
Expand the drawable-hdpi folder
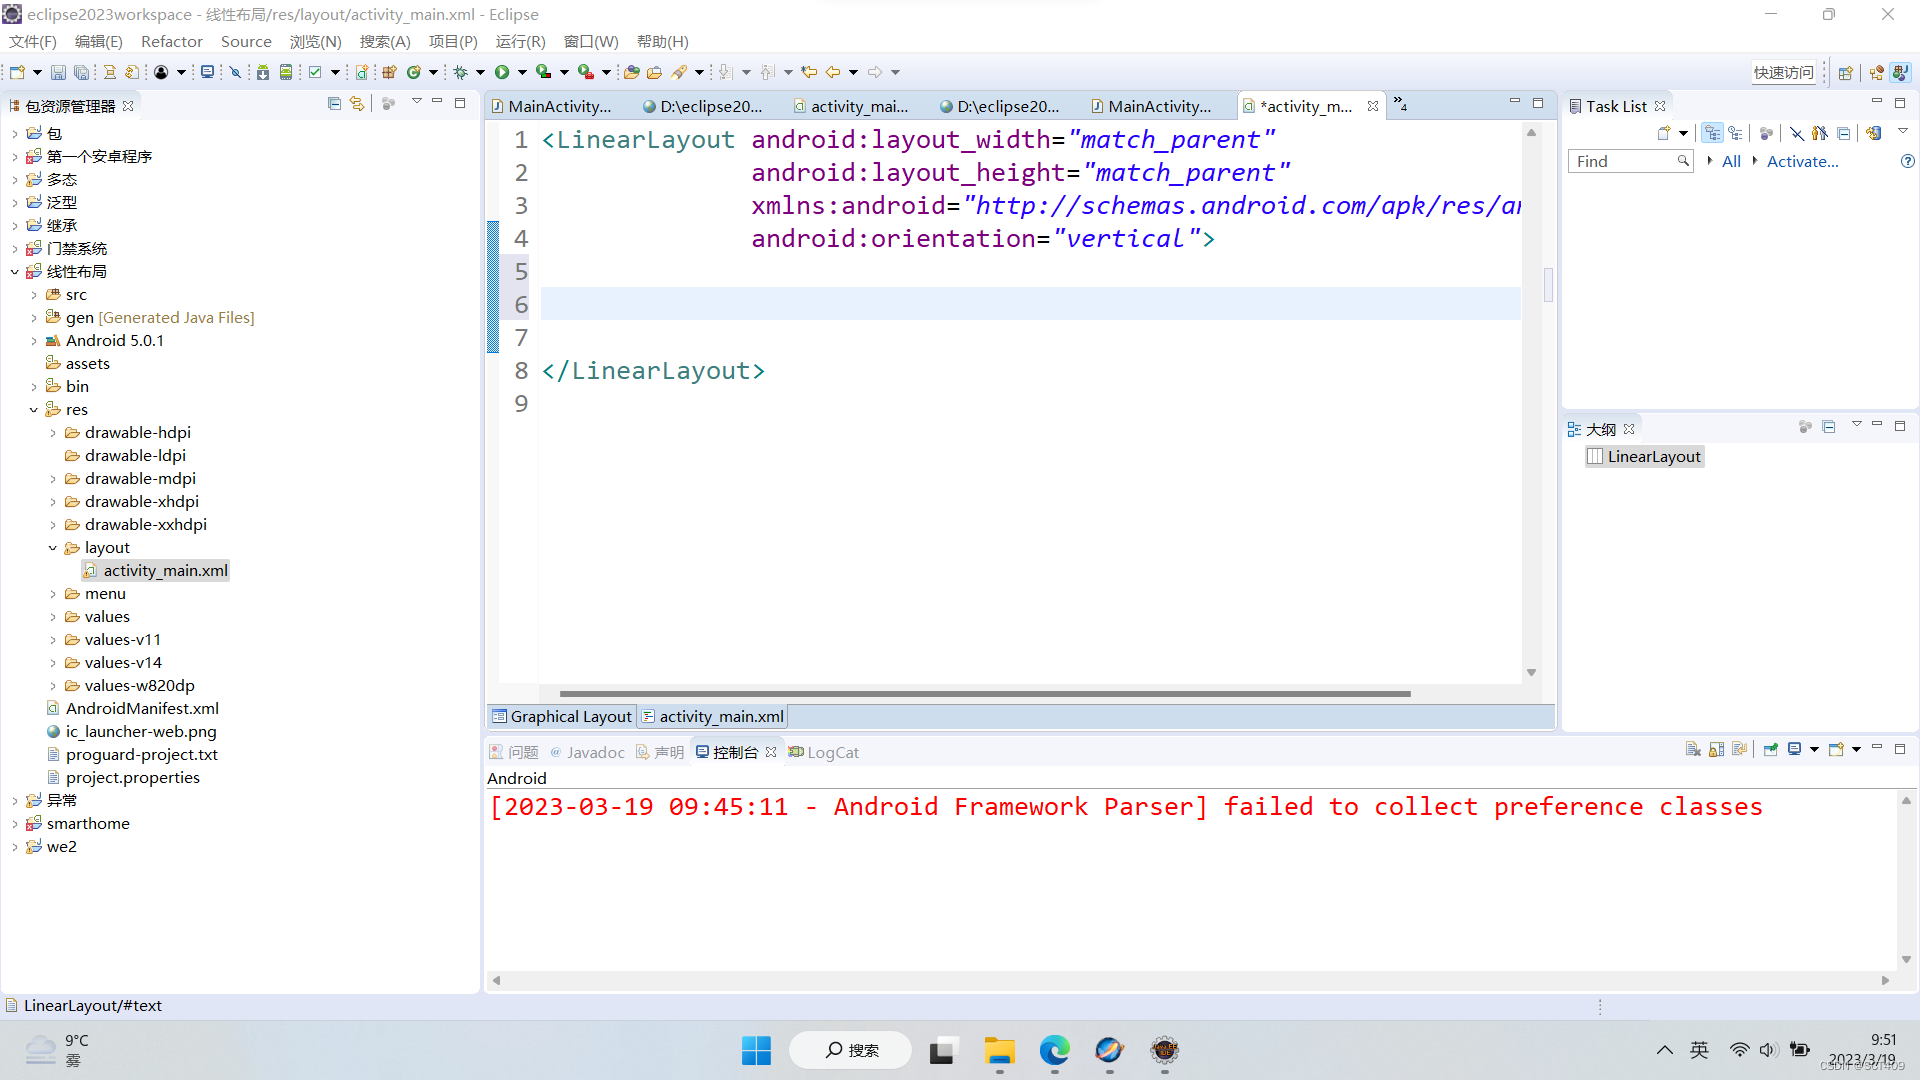point(53,433)
